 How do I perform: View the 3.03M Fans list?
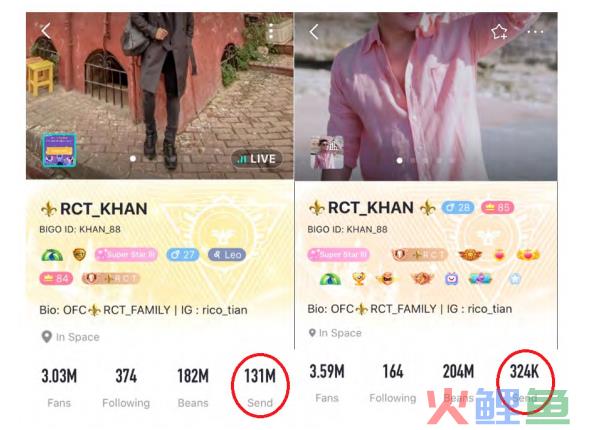pos(59,387)
